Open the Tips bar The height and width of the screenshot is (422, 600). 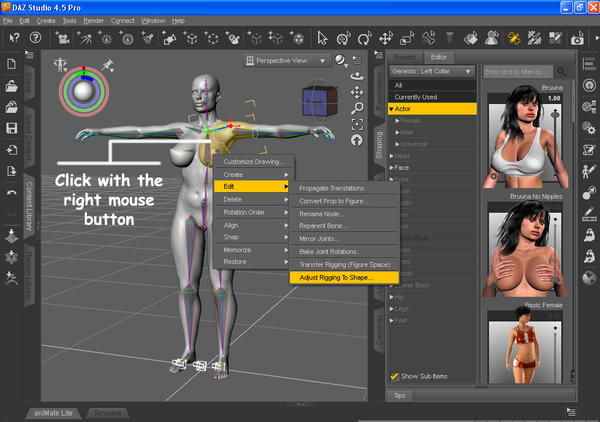(x=399, y=396)
